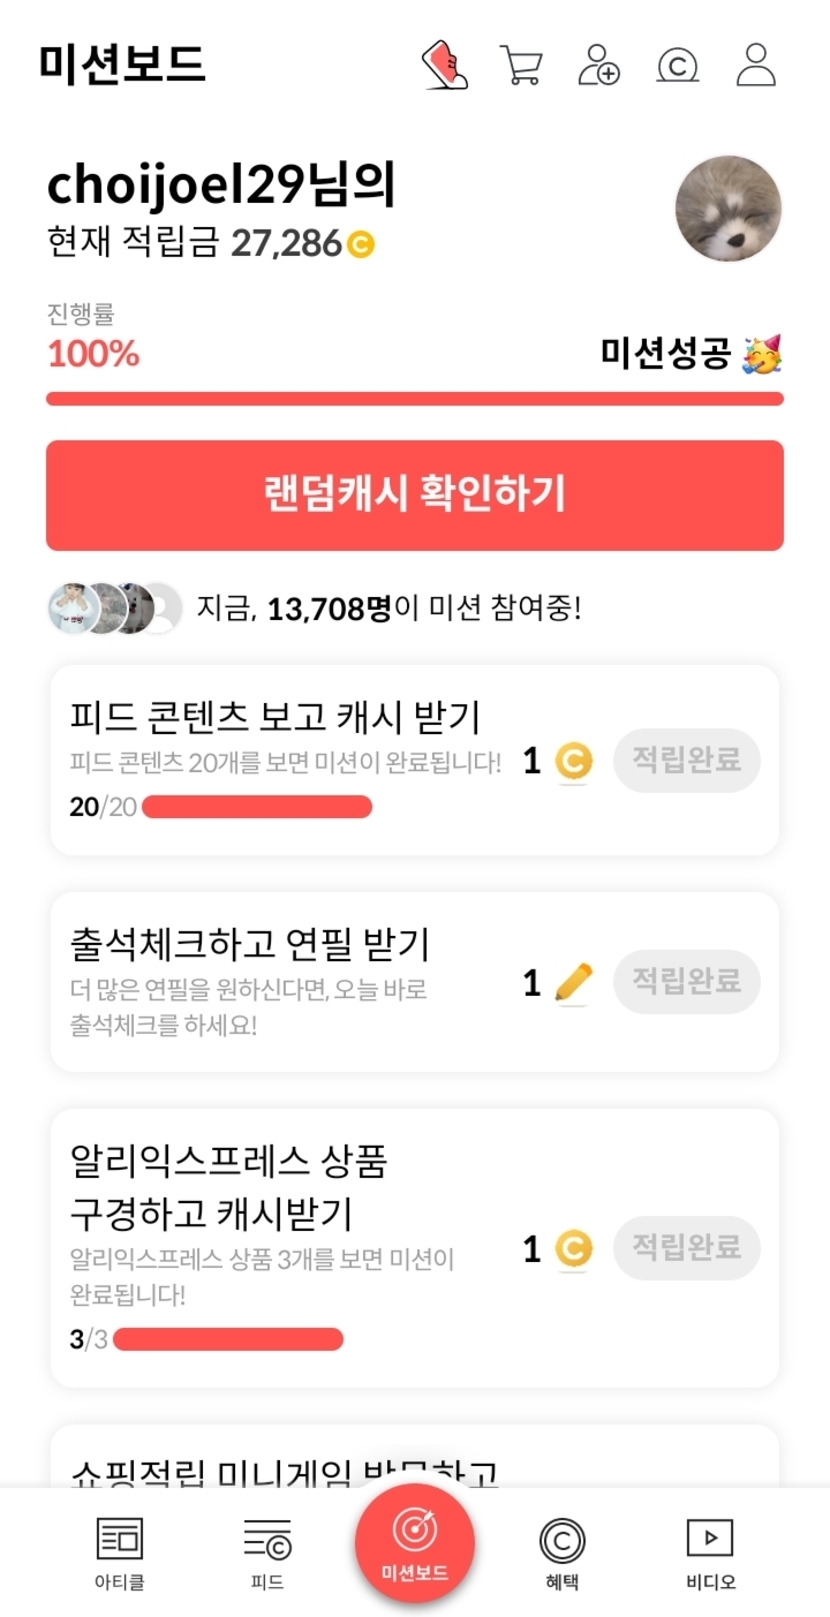This screenshot has height=1617, width=830.
Task: Click the 100% mission progress bar
Action: [415, 399]
